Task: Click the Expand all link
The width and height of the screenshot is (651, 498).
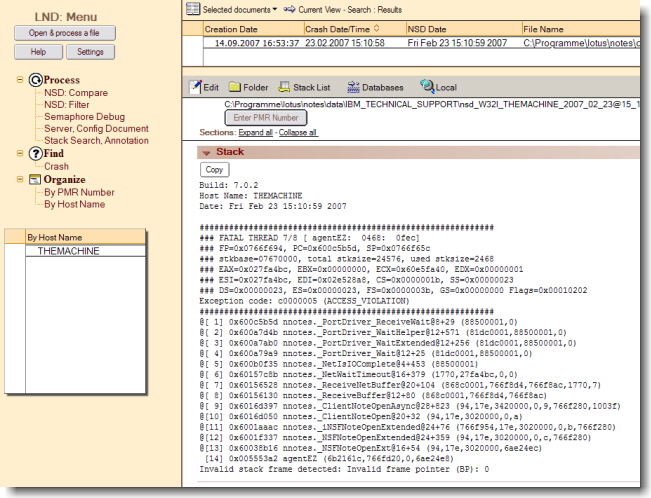Action: click(255, 132)
